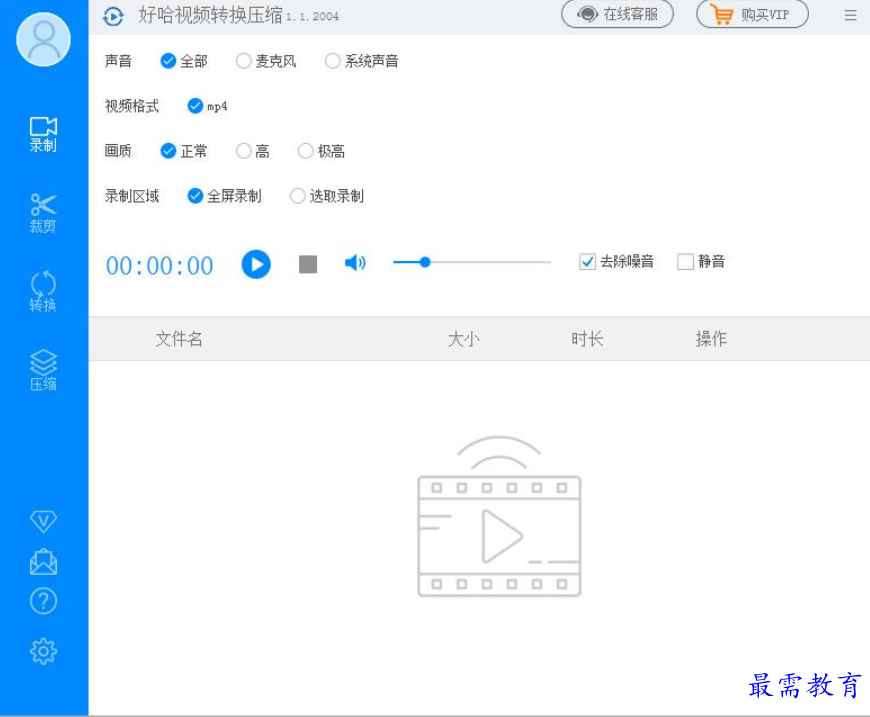Uncheck the 去除噪音 noise removal checkbox
The width and height of the screenshot is (870, 717).
[588, 262]
